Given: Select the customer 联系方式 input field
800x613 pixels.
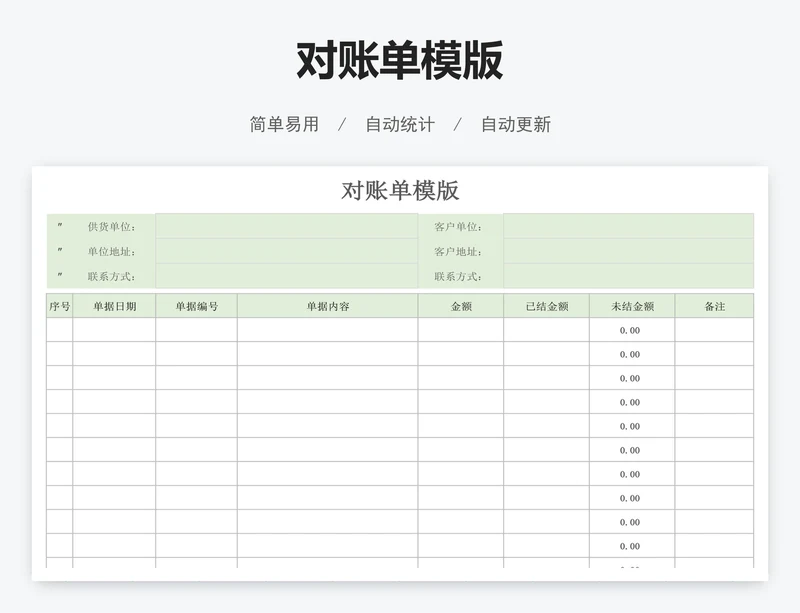Looking at the screenshot, I should pos(629,276).
